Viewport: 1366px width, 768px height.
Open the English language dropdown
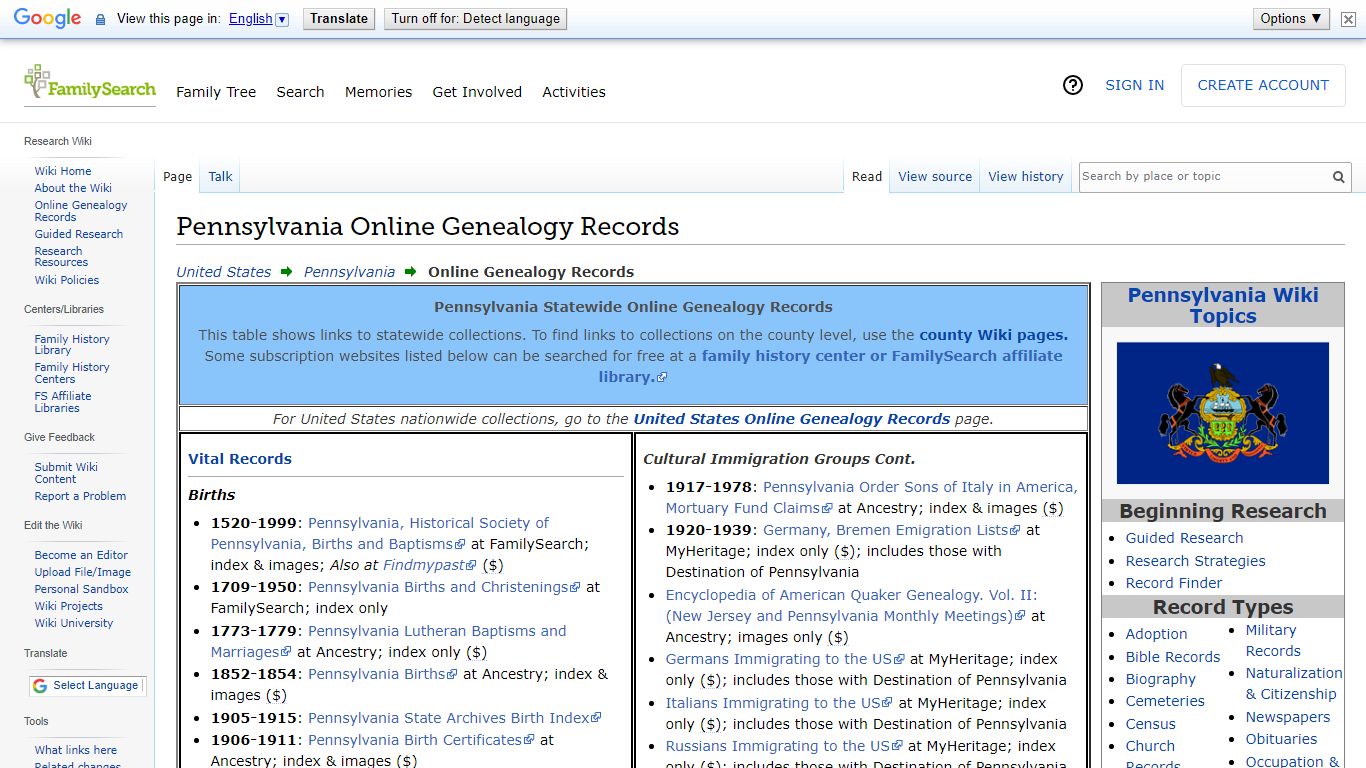pos(258,19)
